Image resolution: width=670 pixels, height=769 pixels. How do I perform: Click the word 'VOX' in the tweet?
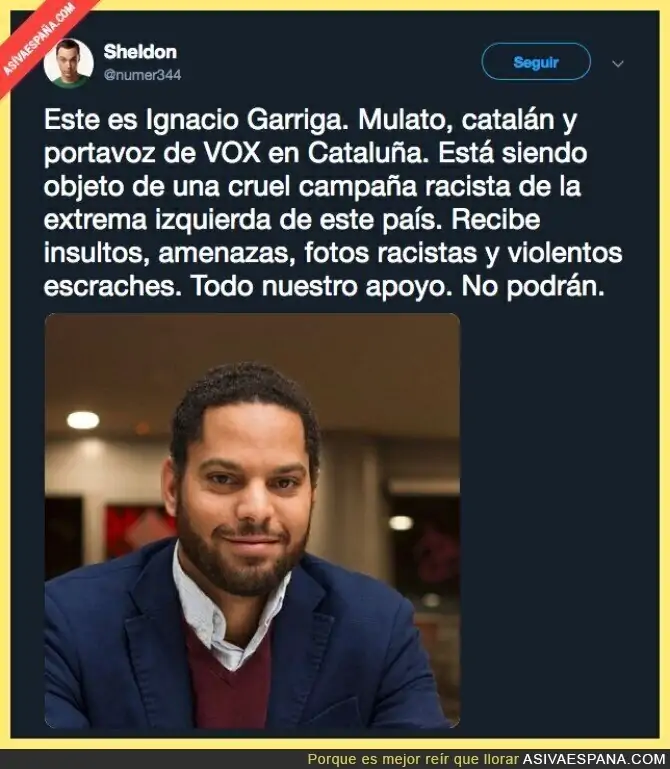(232, 153)
